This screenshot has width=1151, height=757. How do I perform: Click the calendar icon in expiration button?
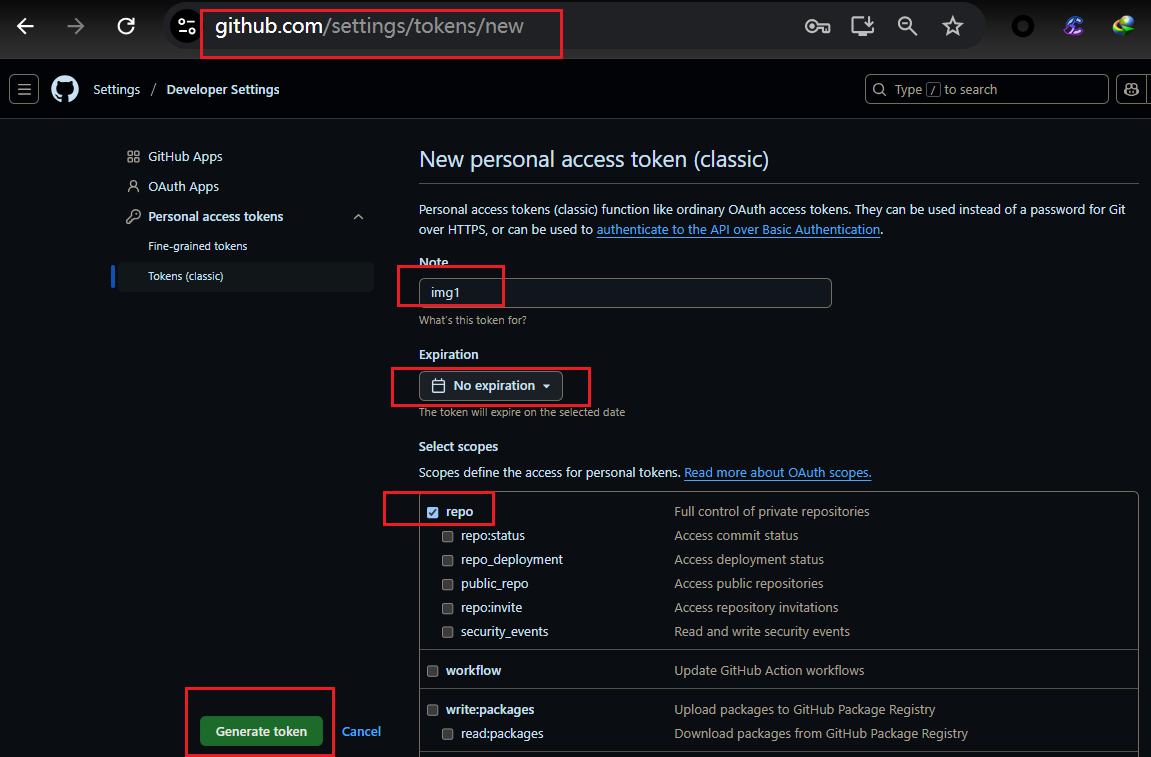pyautogui.click(x=438, y=385)
